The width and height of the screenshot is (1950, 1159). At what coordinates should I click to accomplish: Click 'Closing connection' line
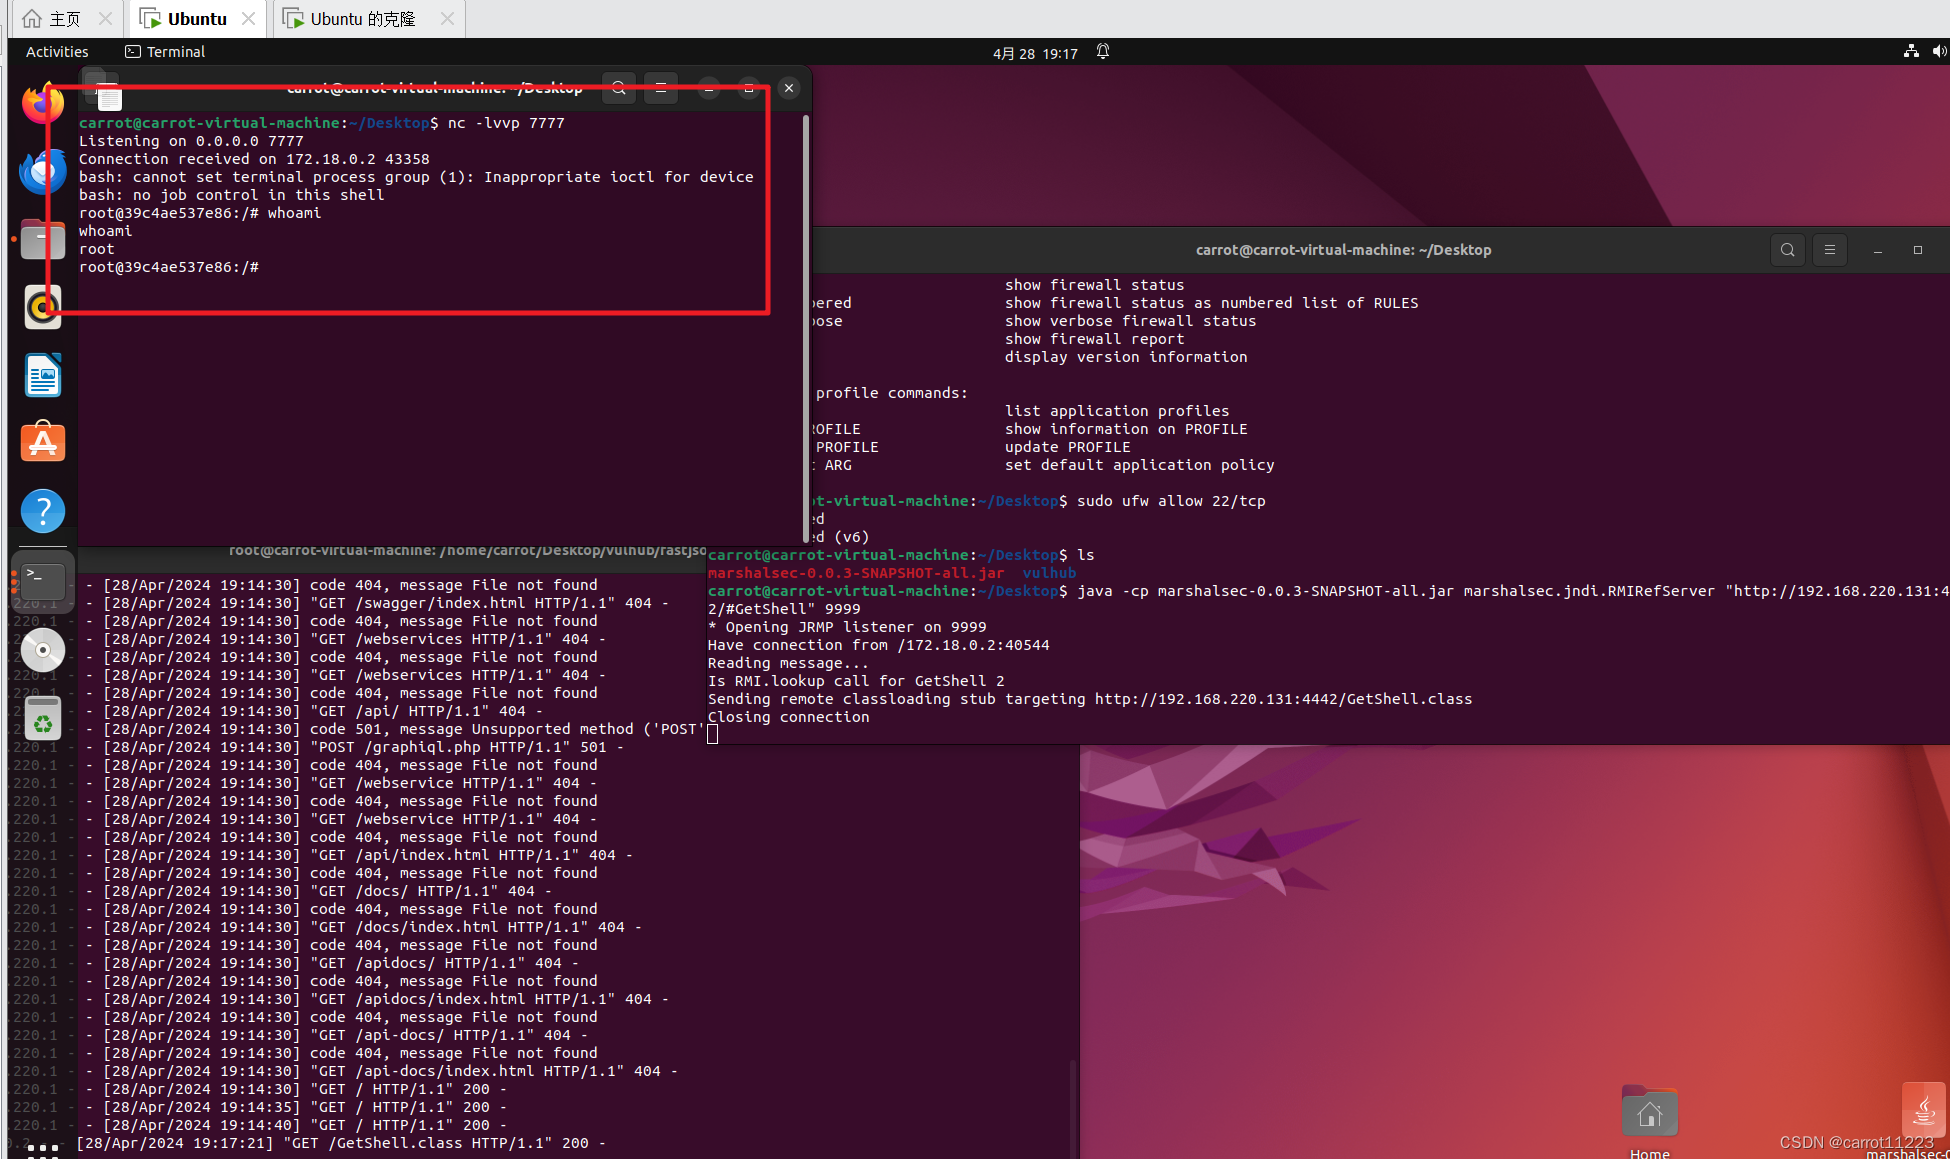pos(789,717)
